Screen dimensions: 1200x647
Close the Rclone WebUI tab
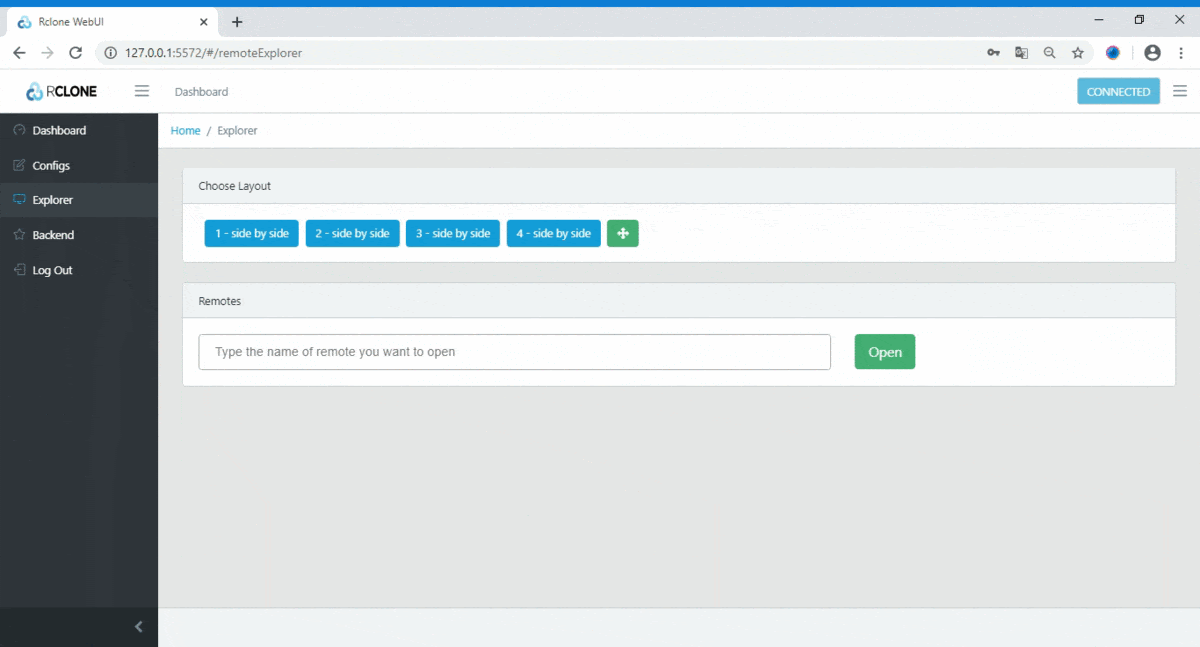coord(203,22)
